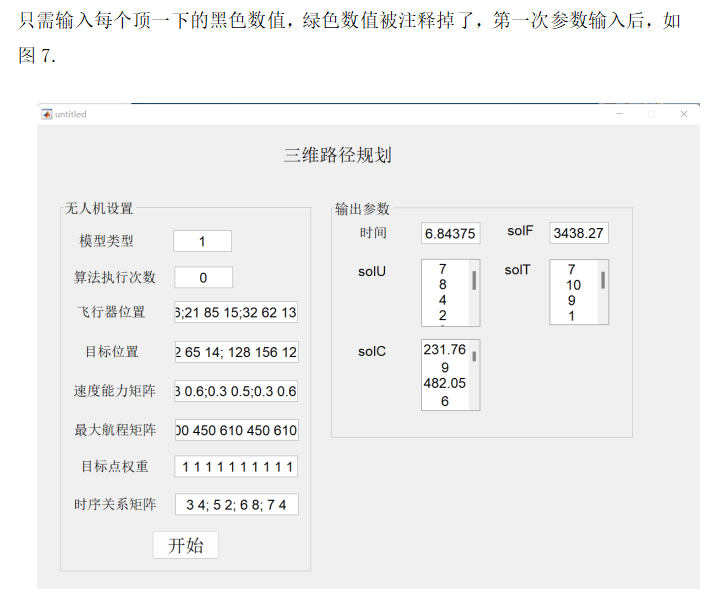The height and width of the screenshot is (604, 717).
Task: Click the 无人机设置 panel label
Action: (99, 208)
